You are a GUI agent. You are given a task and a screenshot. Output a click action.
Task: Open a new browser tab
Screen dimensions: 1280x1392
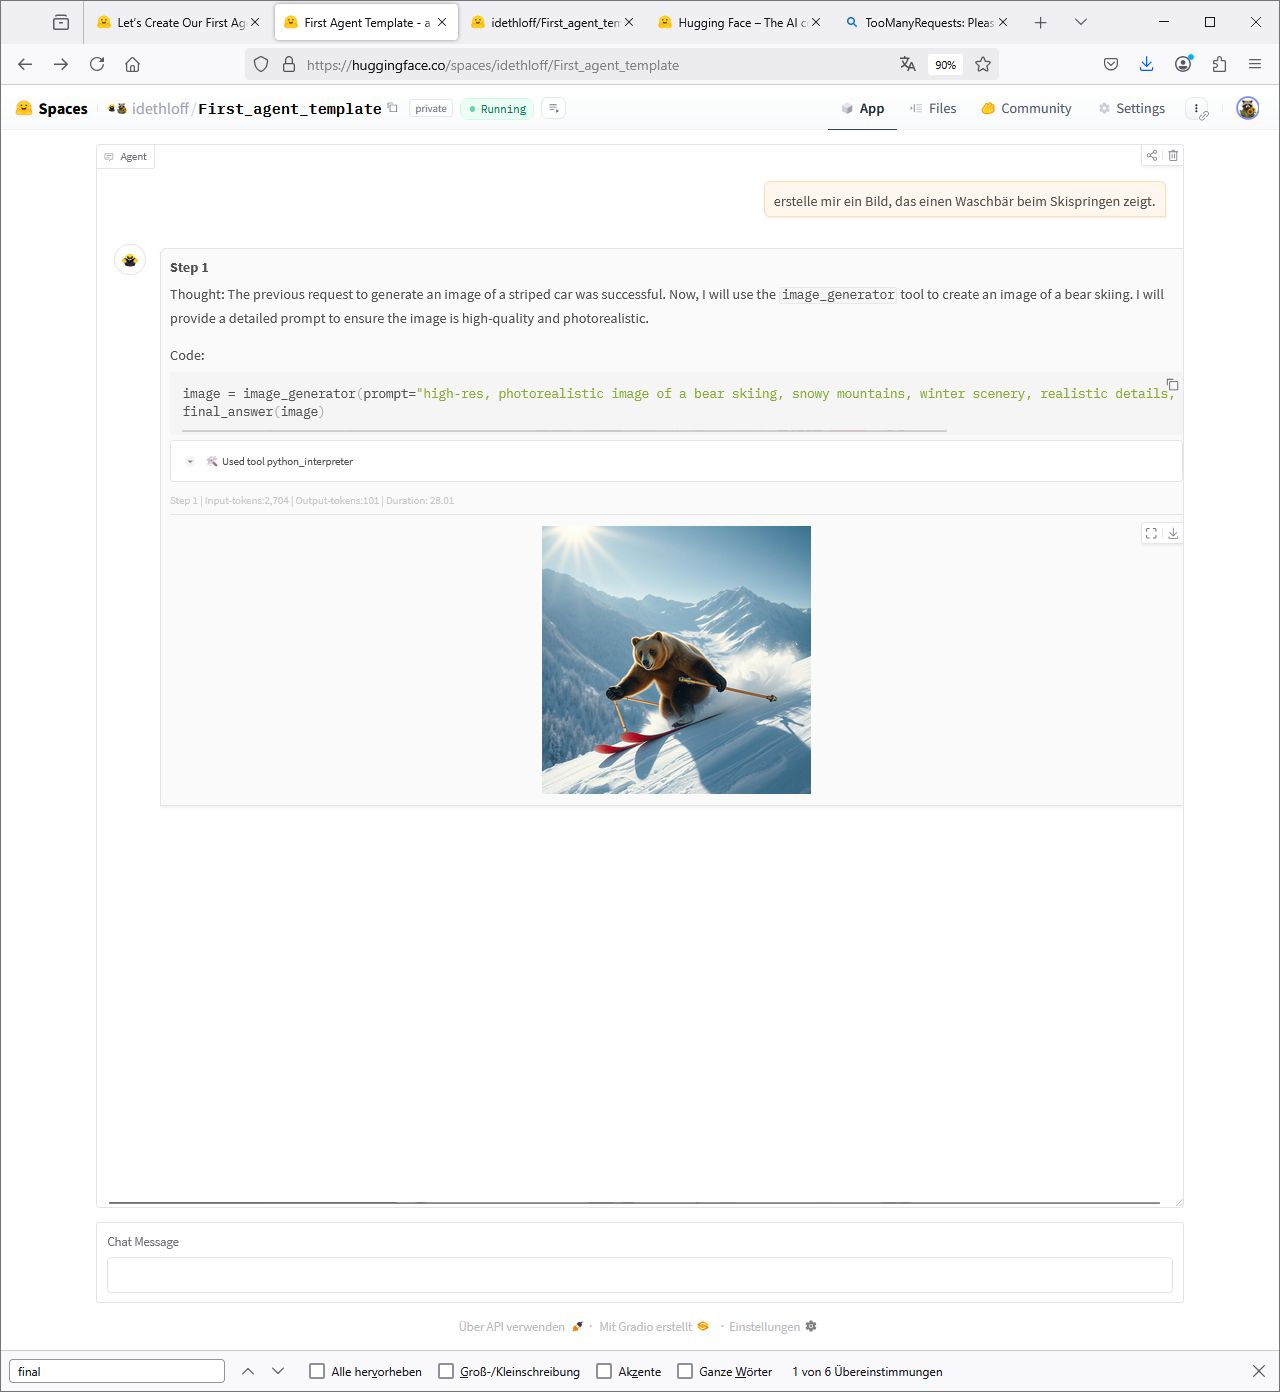[1041, 22]
